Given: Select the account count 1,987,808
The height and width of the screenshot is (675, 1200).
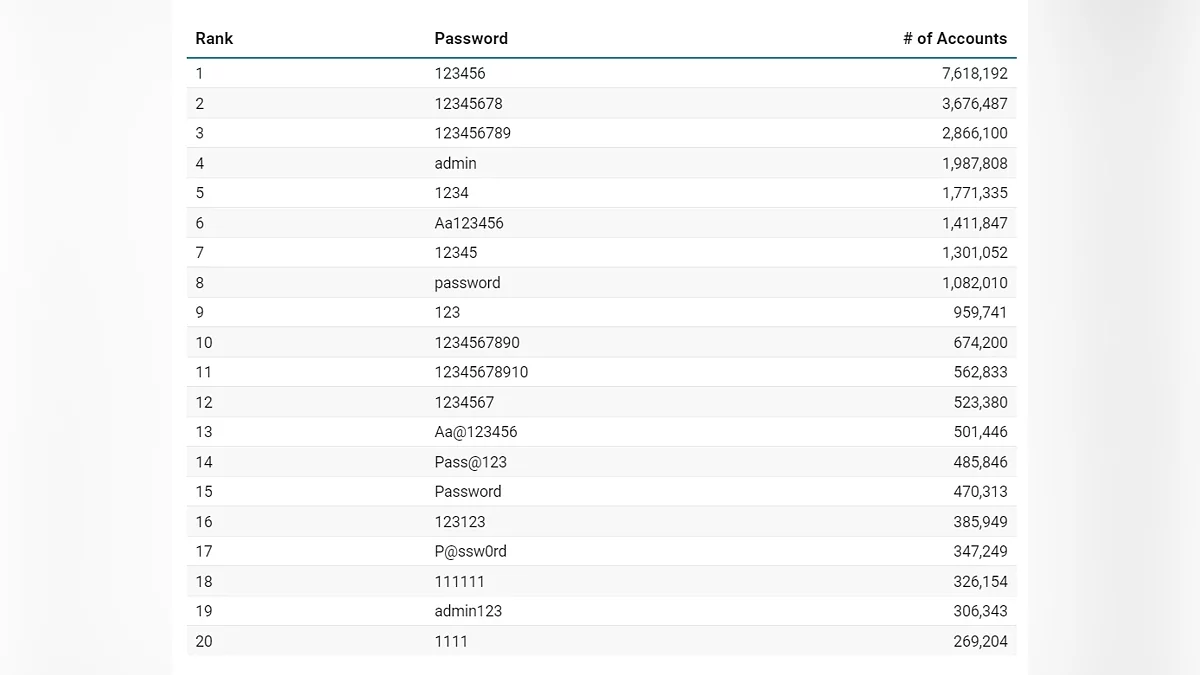Looking at the screenshot, I should click(974, 163).
